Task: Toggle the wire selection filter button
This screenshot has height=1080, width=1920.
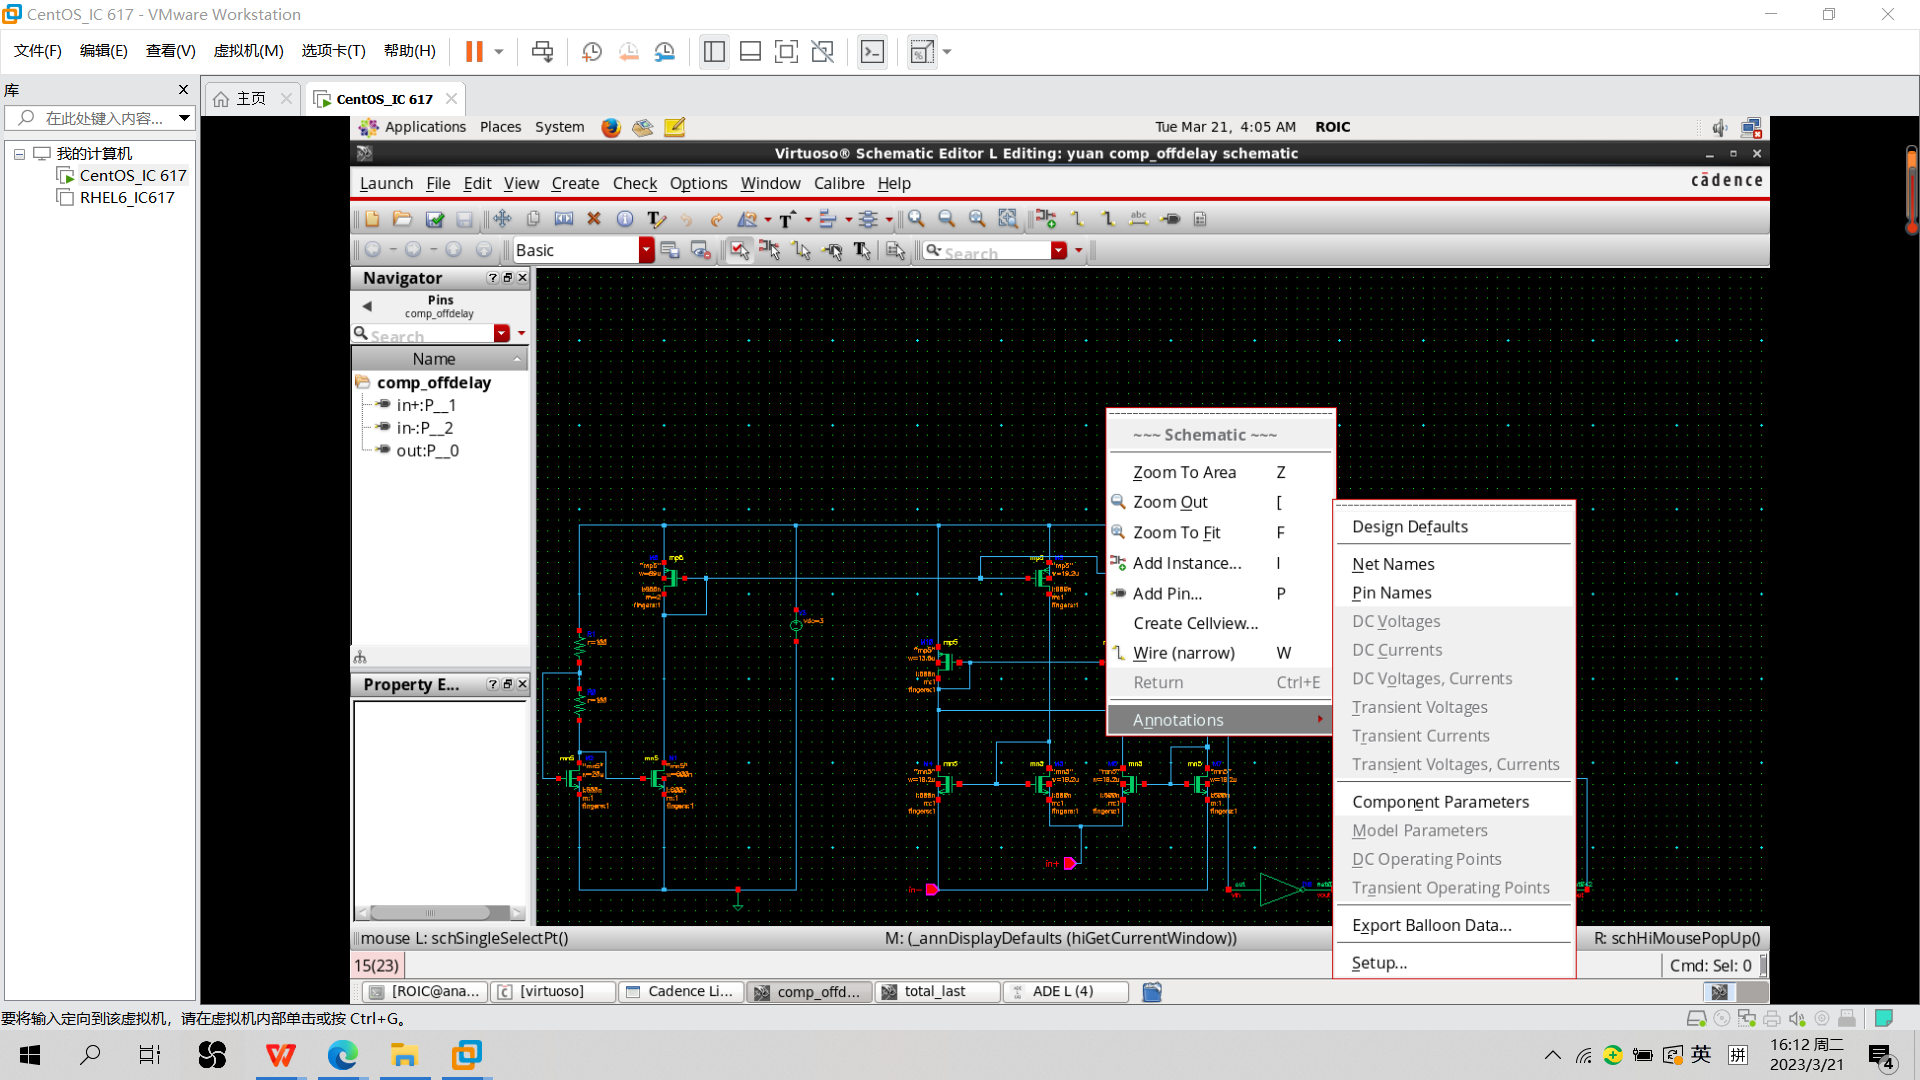Action: 802,250
